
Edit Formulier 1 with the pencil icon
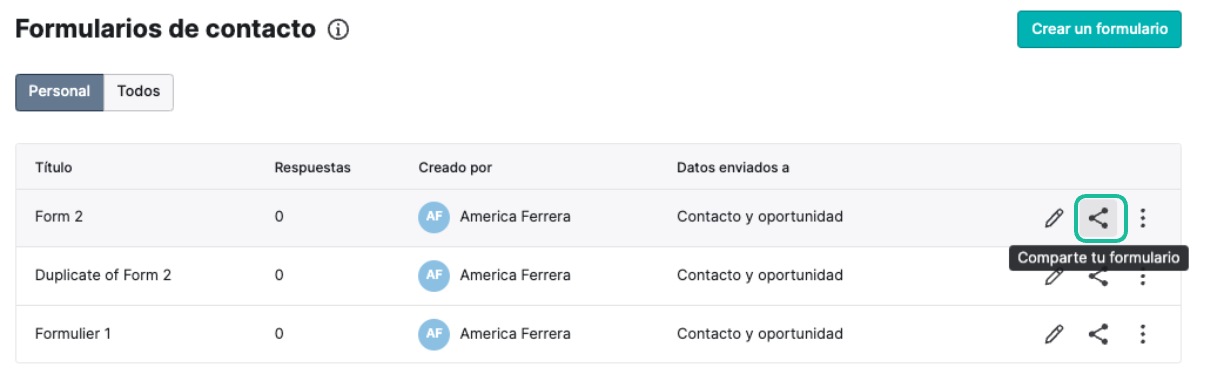tap(1053, 334)
